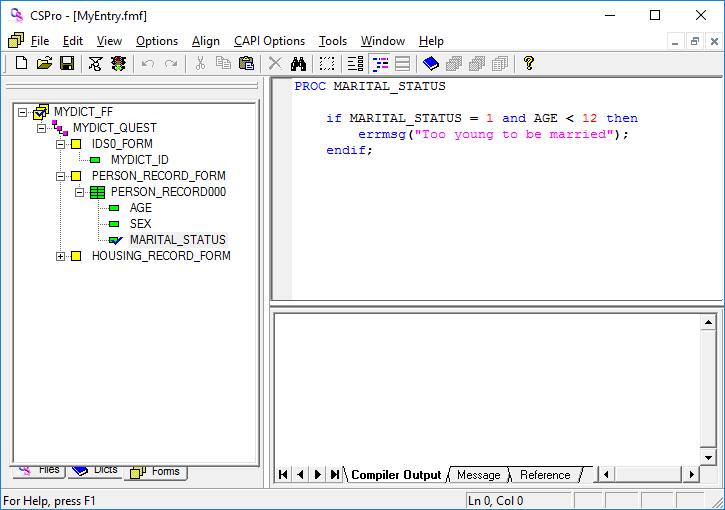Click the binoculars Find icon
The width and height of the screenshot is (725, 510).
[298, 63]
